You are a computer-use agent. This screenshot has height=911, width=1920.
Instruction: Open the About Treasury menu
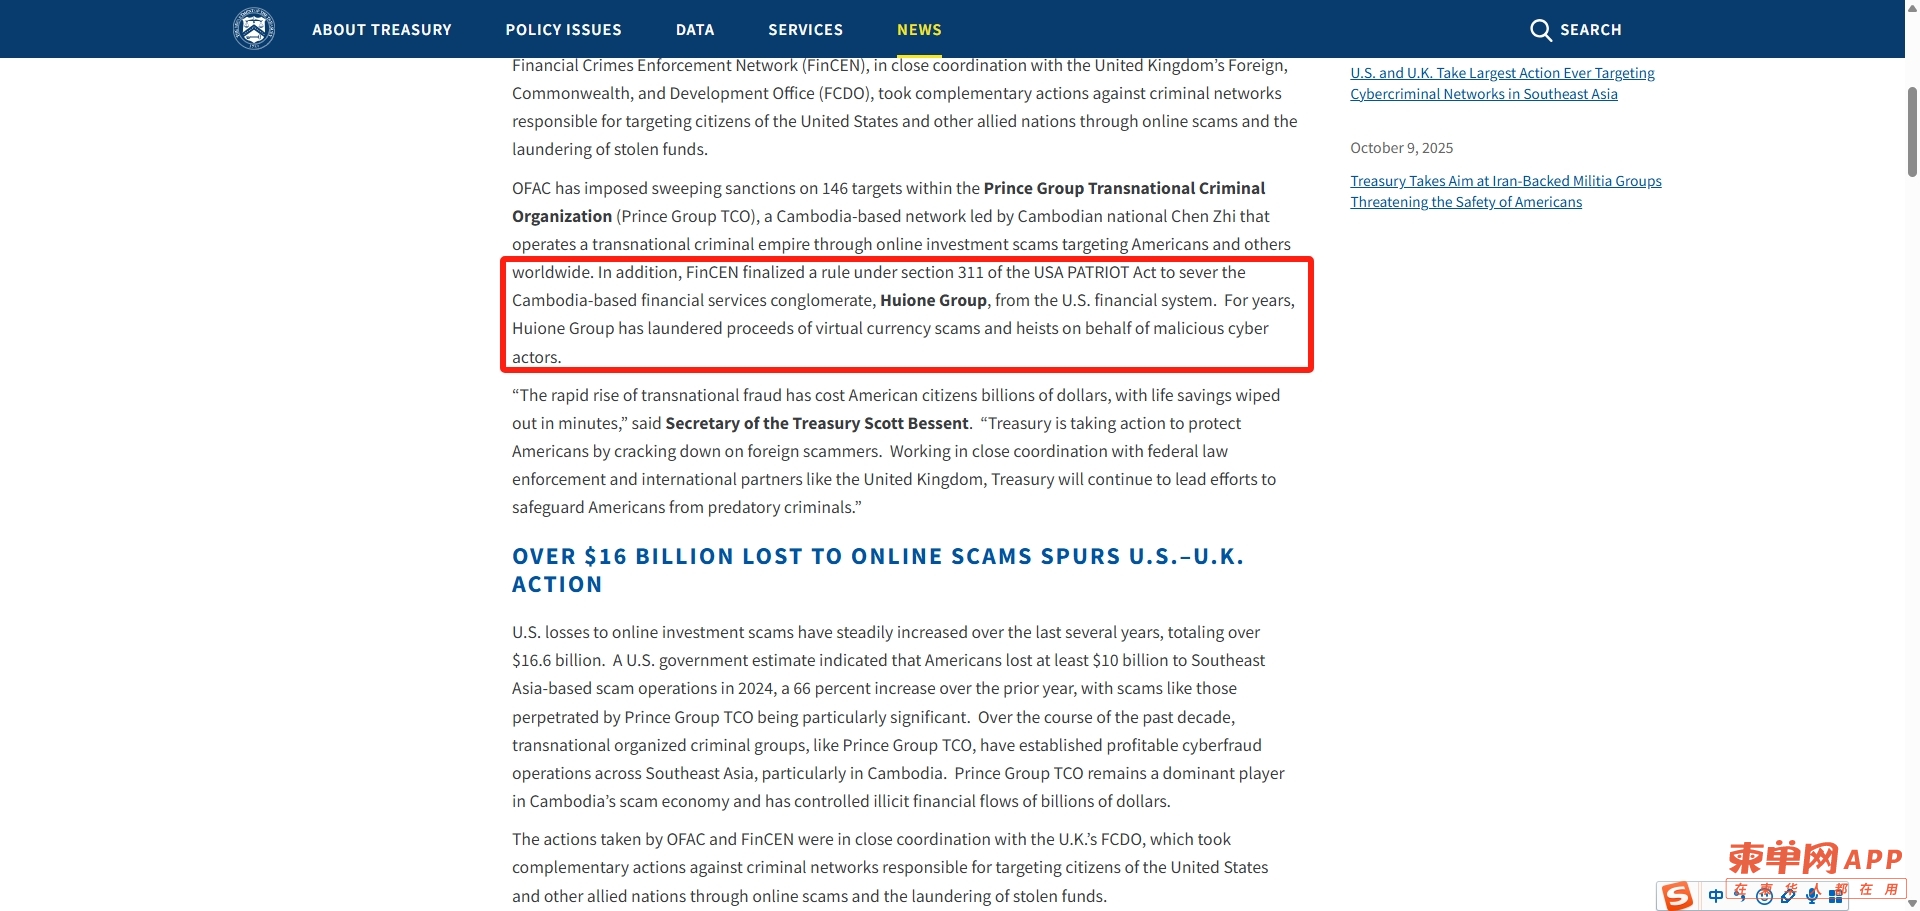[x=381, y=30]
